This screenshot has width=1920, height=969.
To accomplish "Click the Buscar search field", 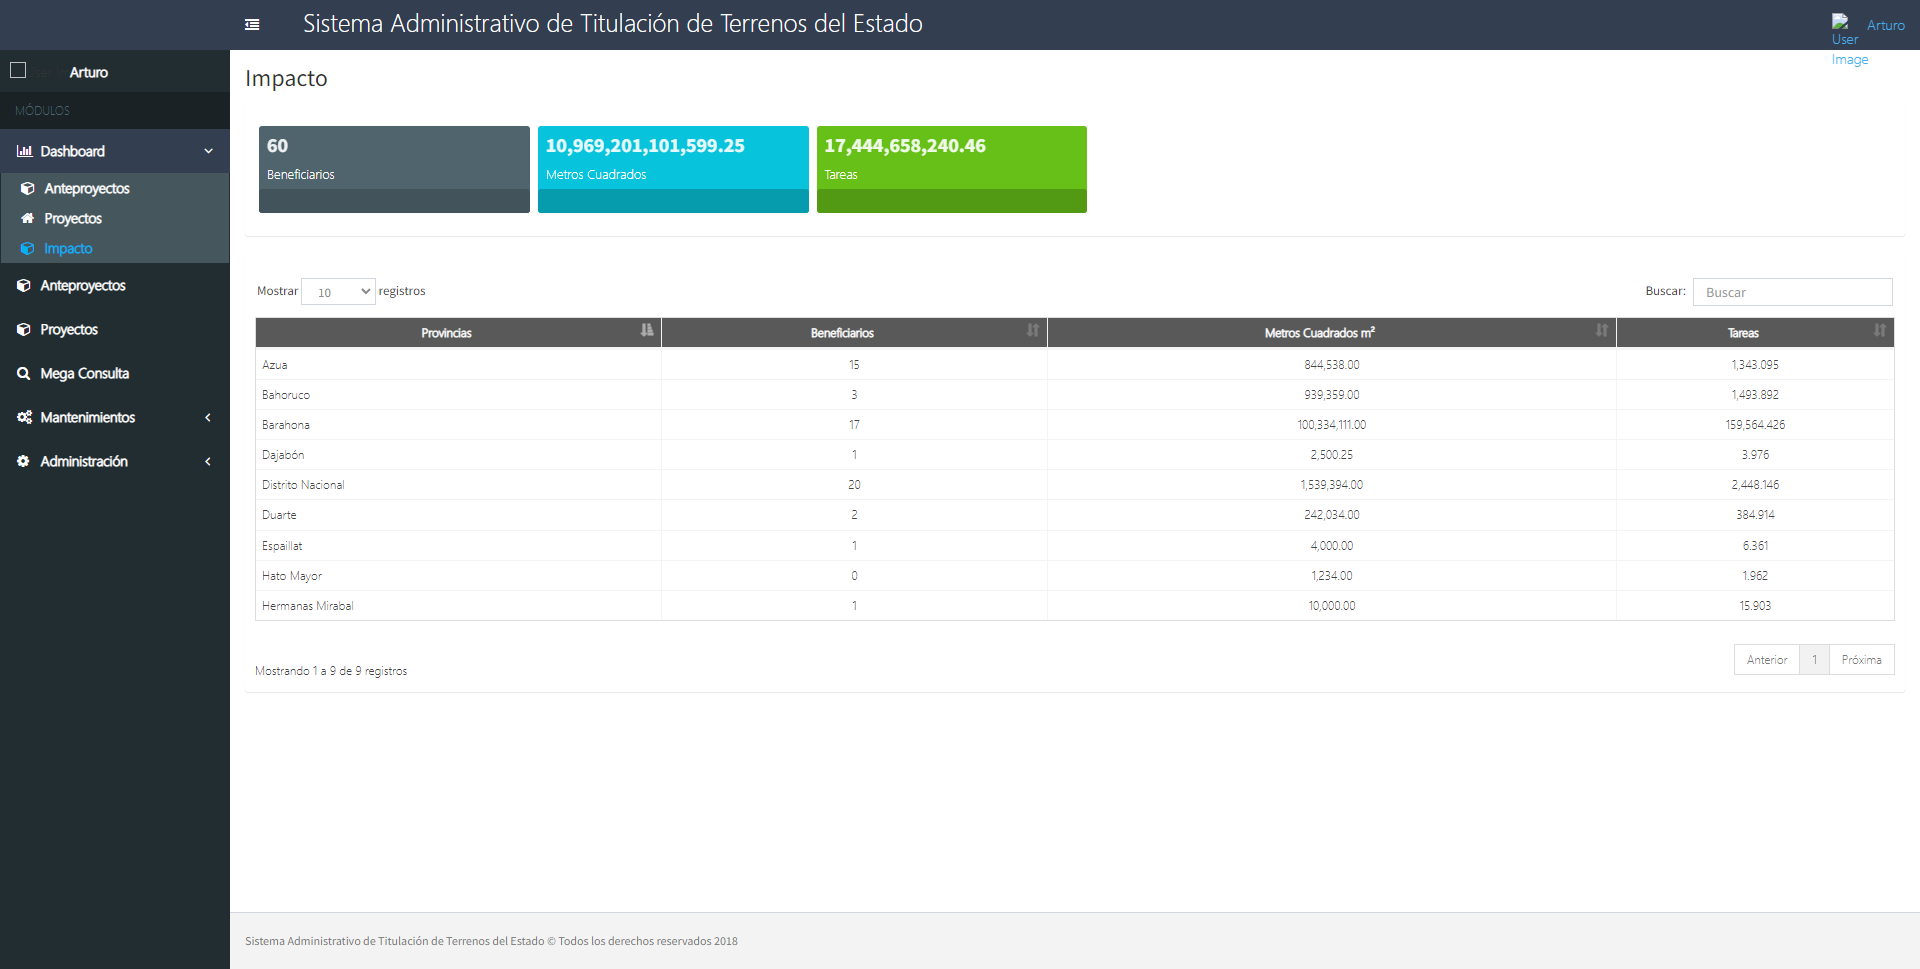I will click(1792, 292).
